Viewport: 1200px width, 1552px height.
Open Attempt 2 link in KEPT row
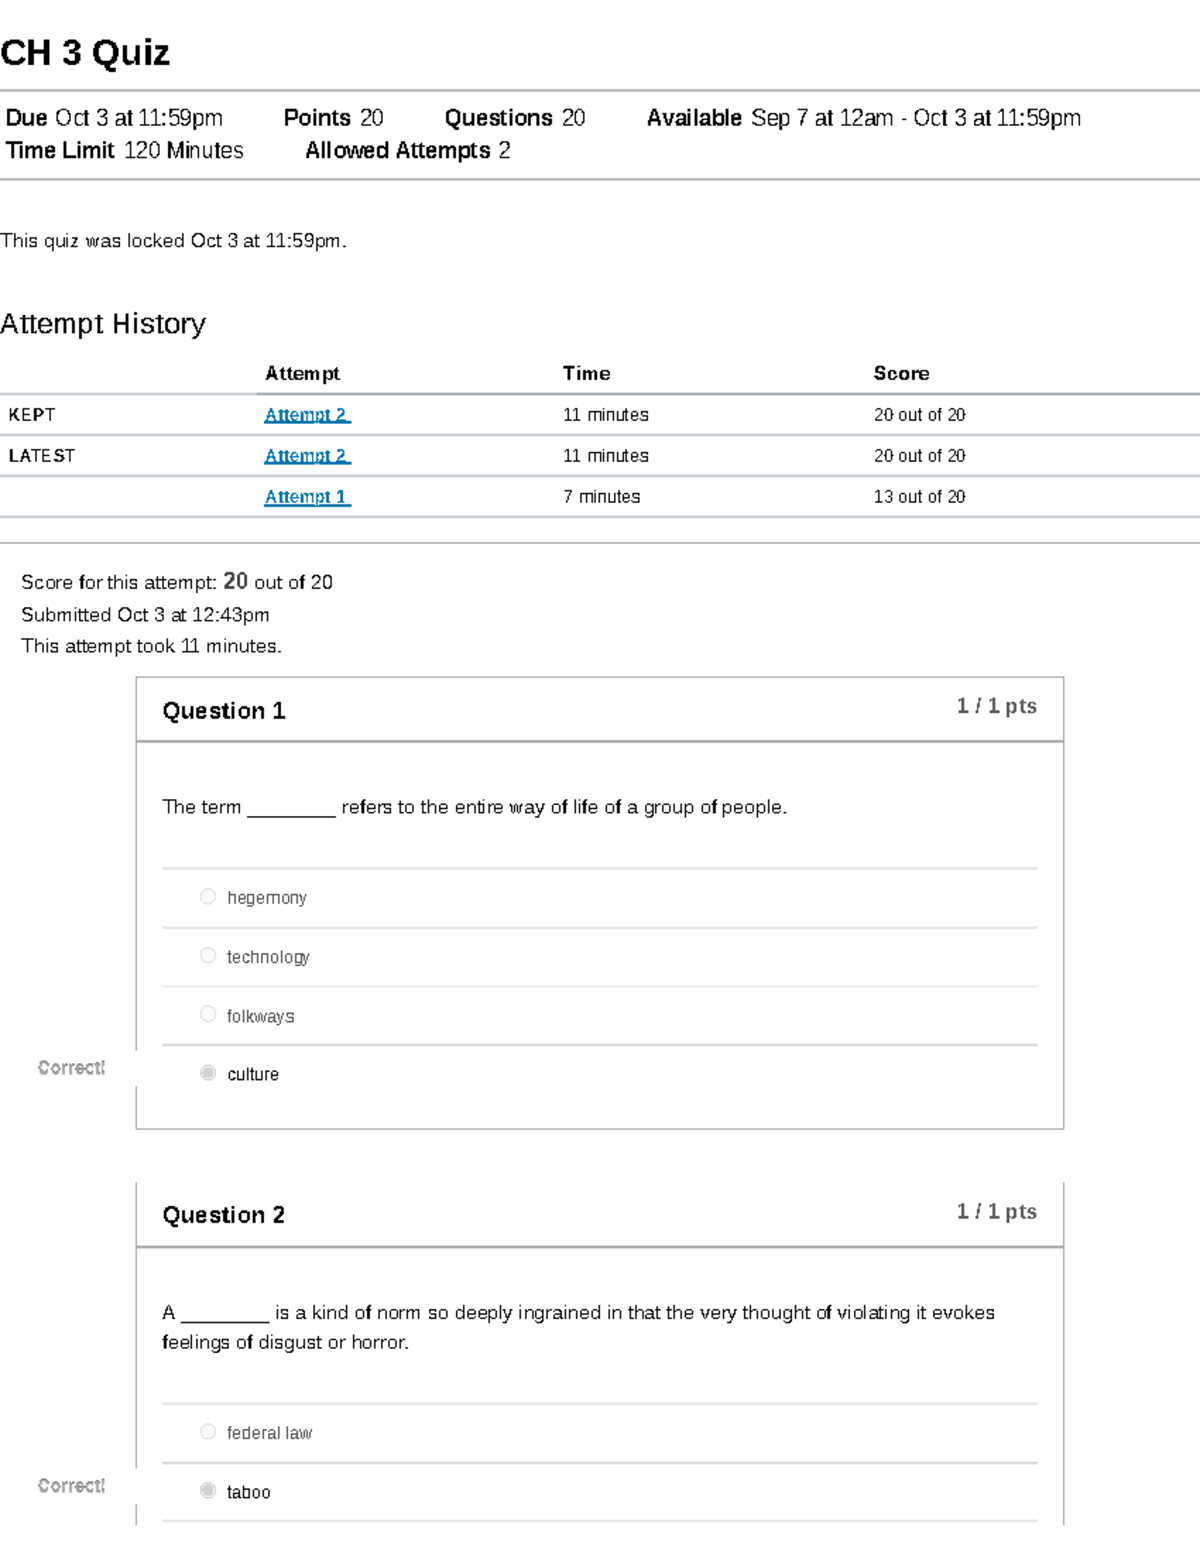point(307,415)
